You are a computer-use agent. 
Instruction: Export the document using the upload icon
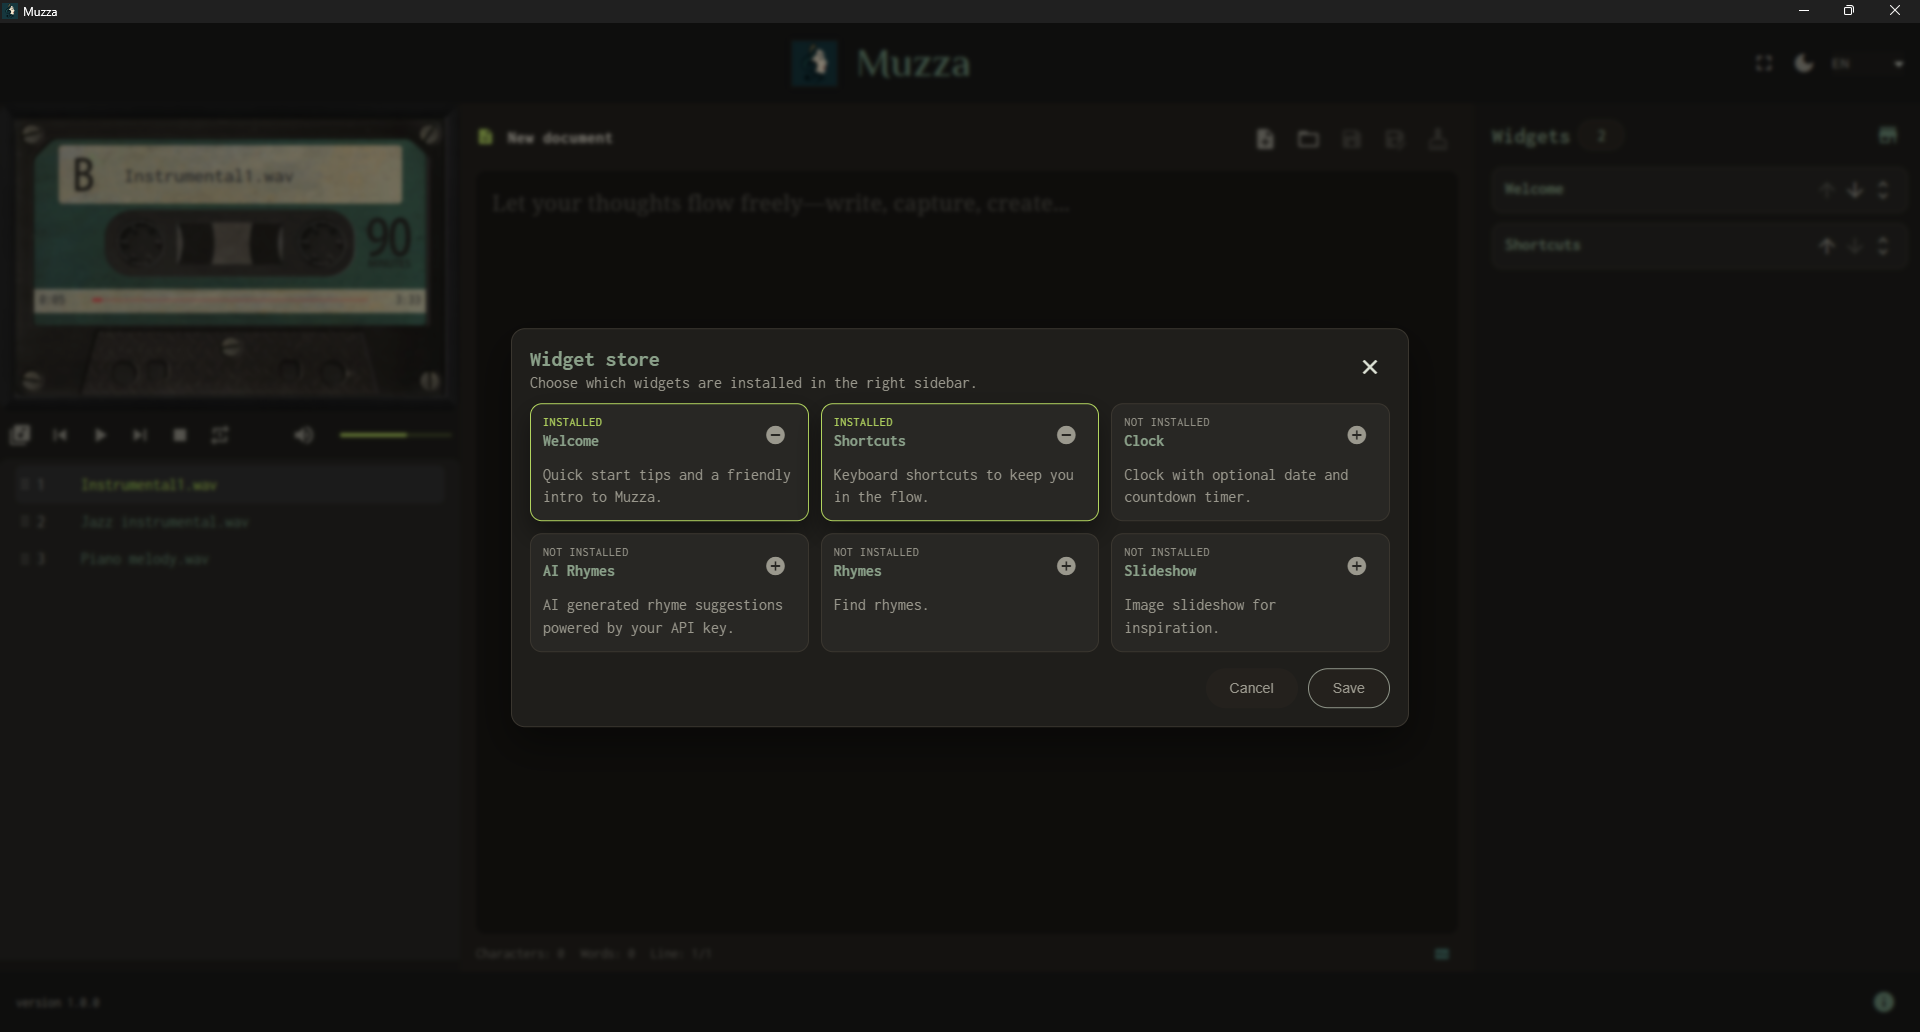click(x=1439, y=139)
